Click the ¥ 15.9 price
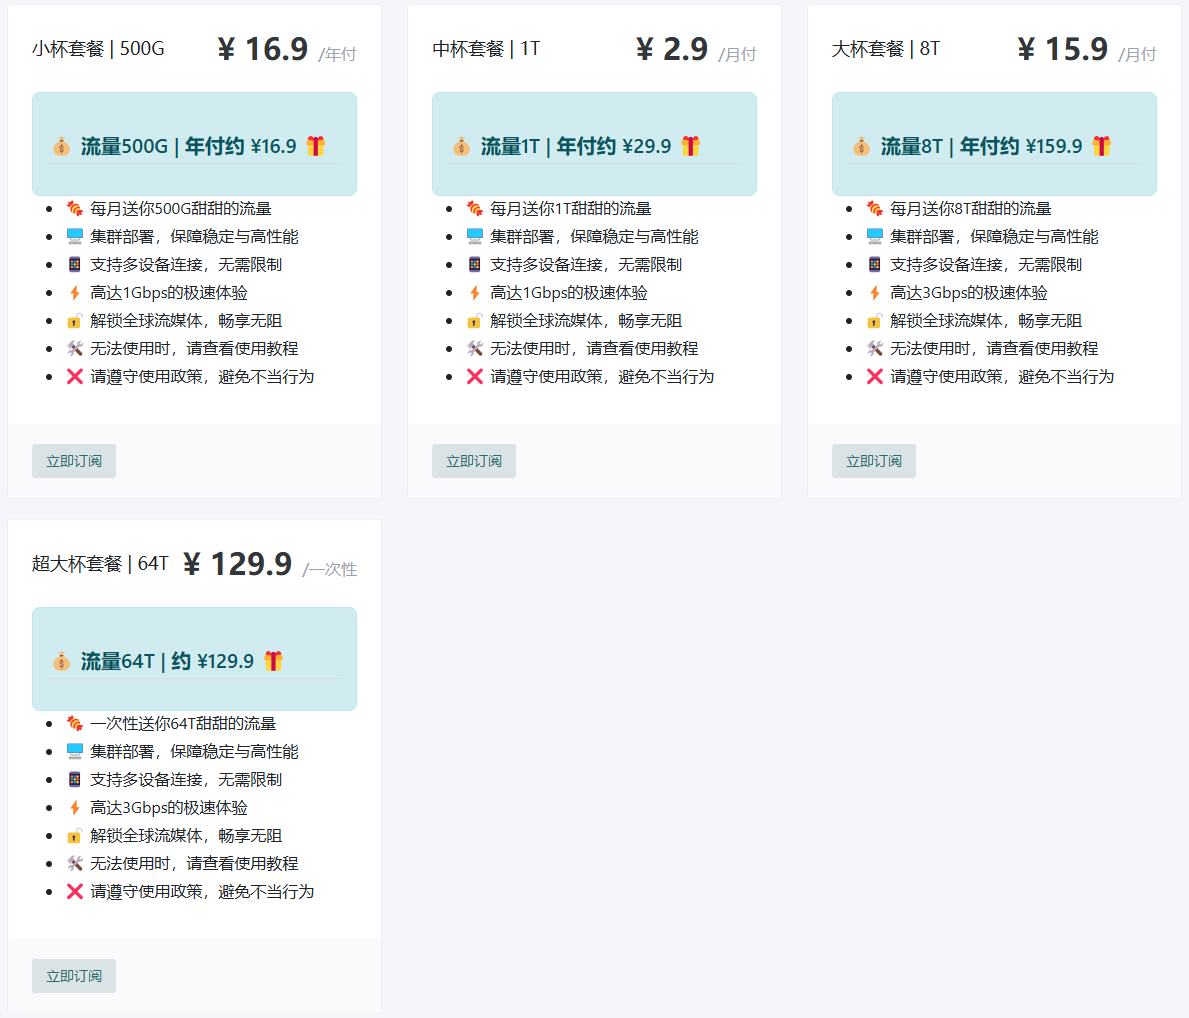Screen dimensions: 1189x1018 pos(1062,50)
